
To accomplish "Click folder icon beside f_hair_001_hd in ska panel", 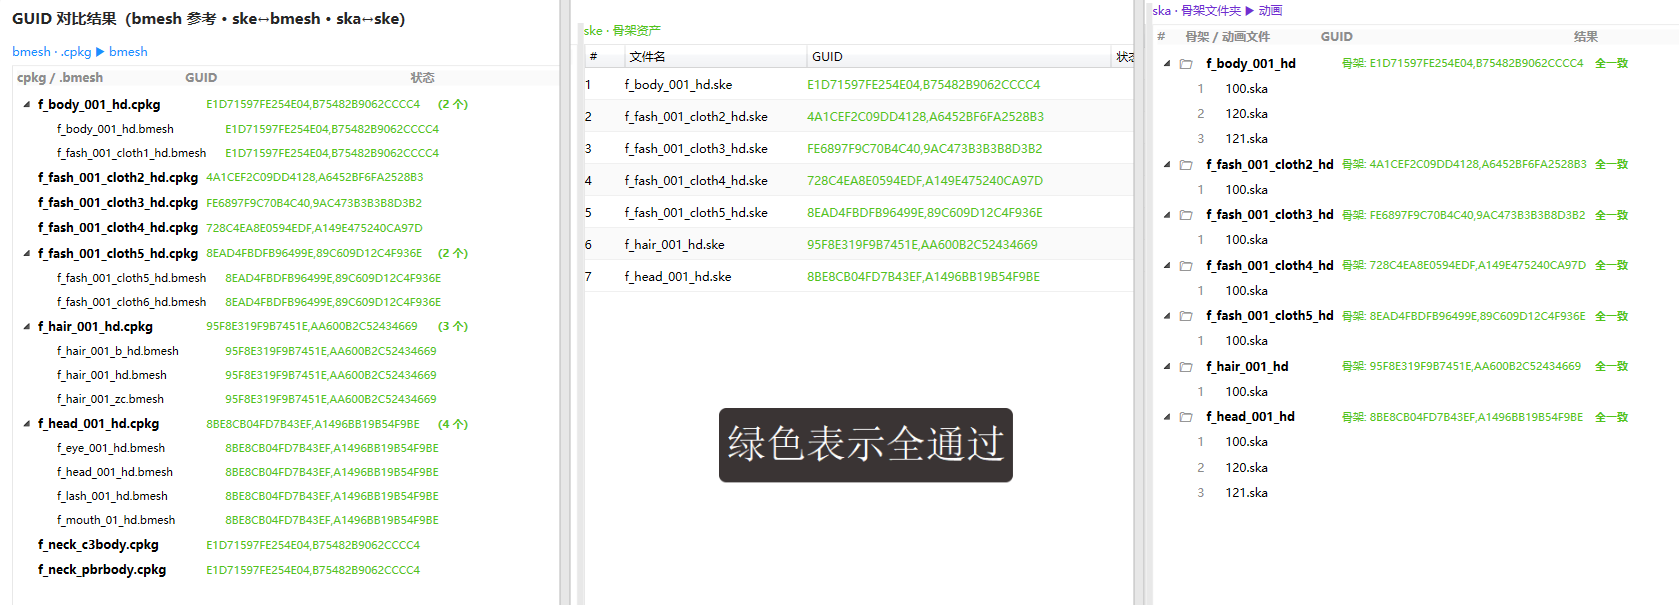I will (1186, 367).
